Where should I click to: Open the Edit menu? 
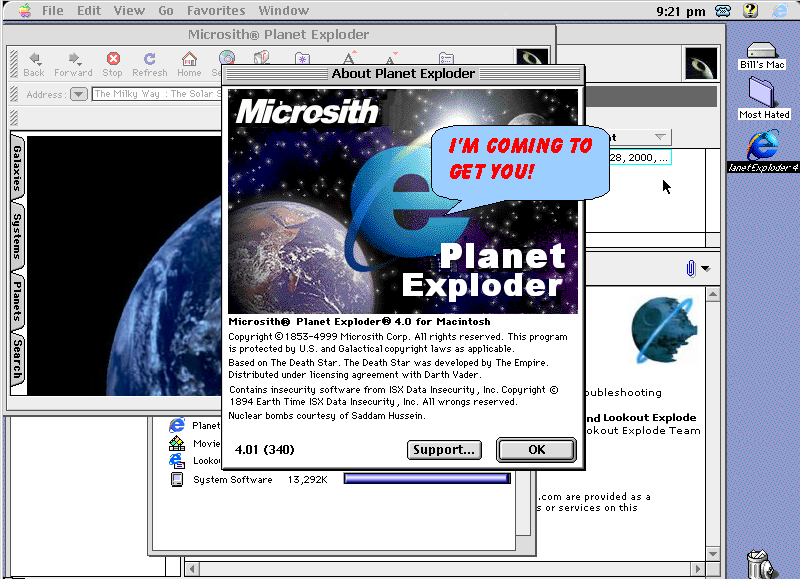point(89,10)
